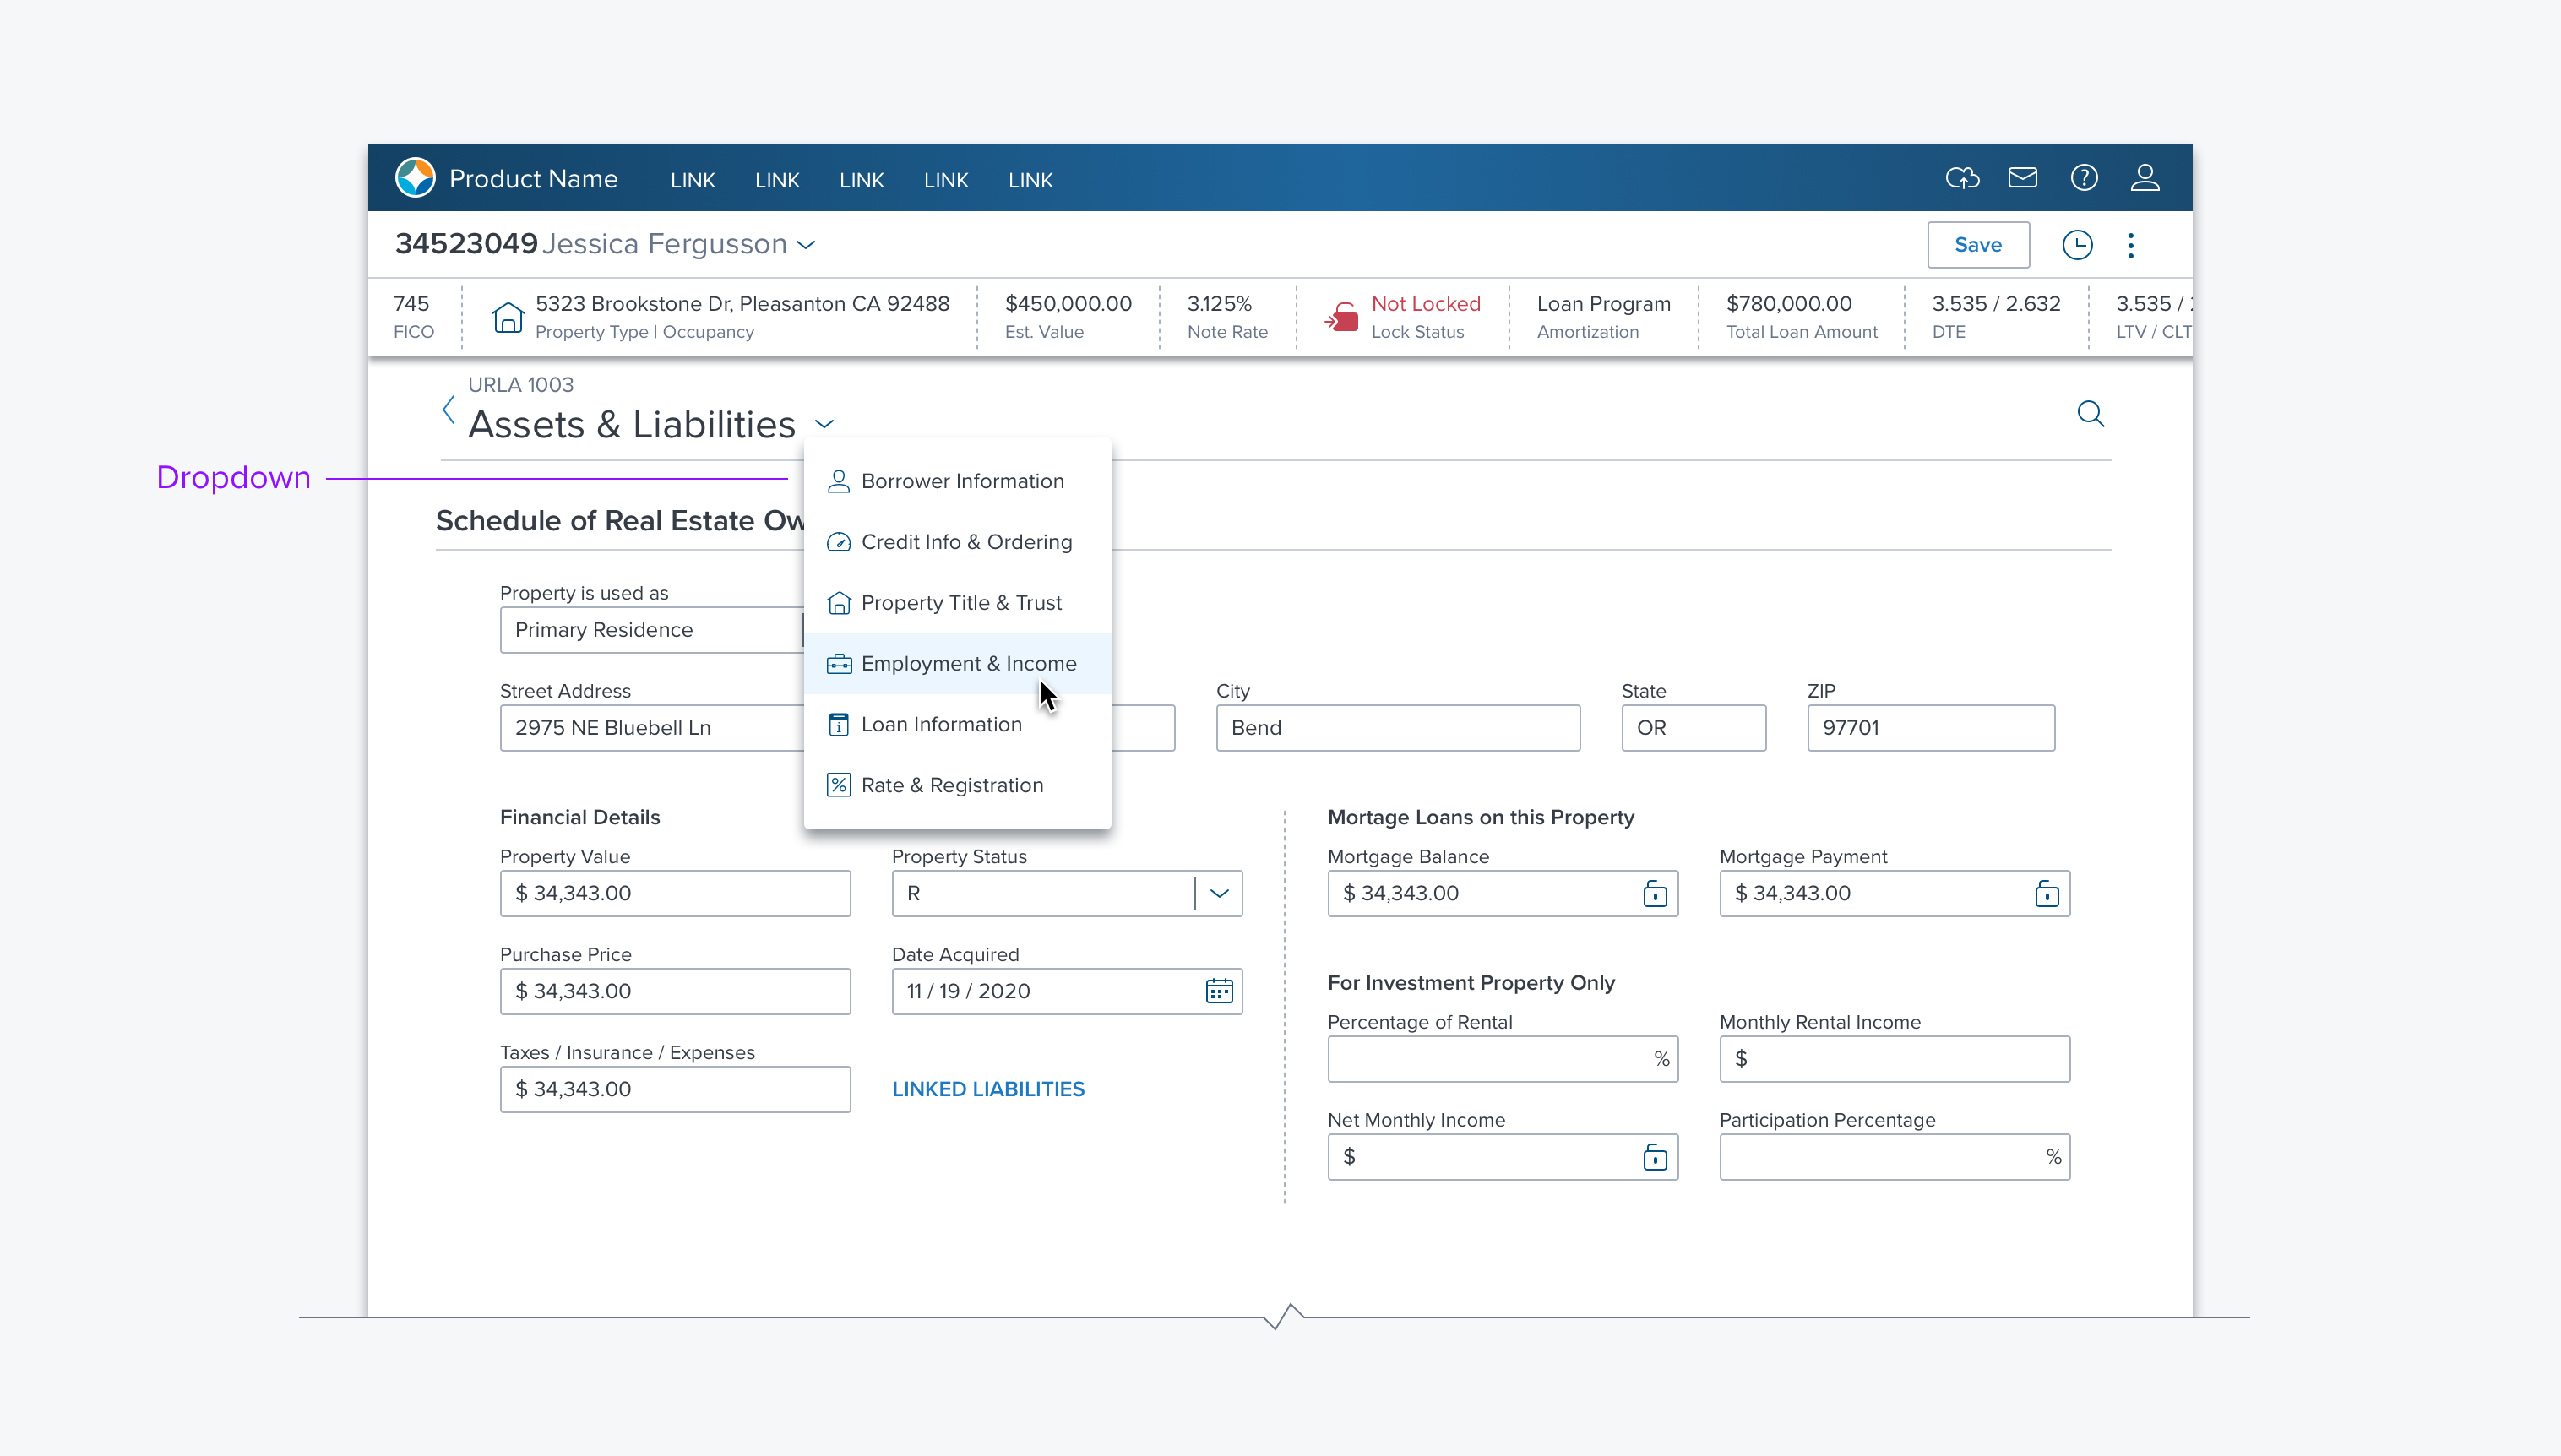Select Employment & Income menu item

(x=957, y=664)
